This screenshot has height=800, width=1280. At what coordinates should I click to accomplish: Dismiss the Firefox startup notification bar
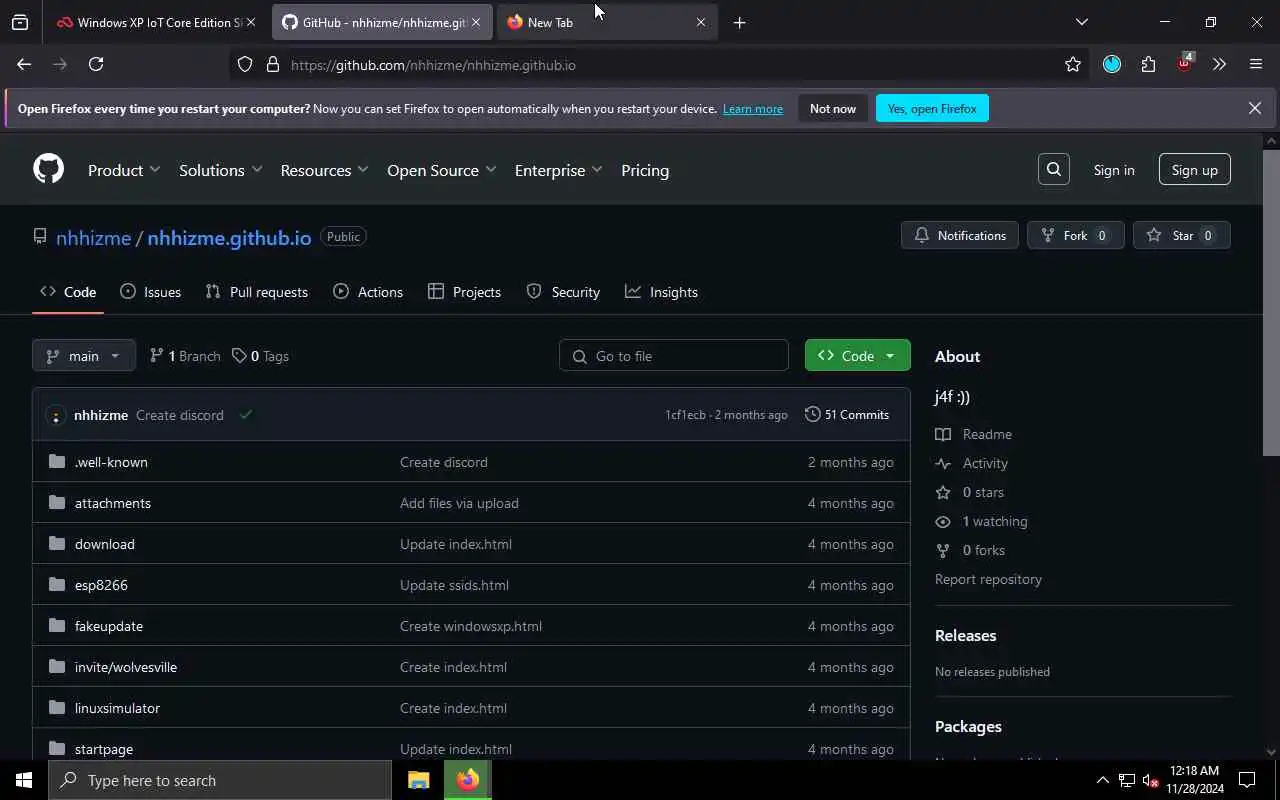[1255, 108]
